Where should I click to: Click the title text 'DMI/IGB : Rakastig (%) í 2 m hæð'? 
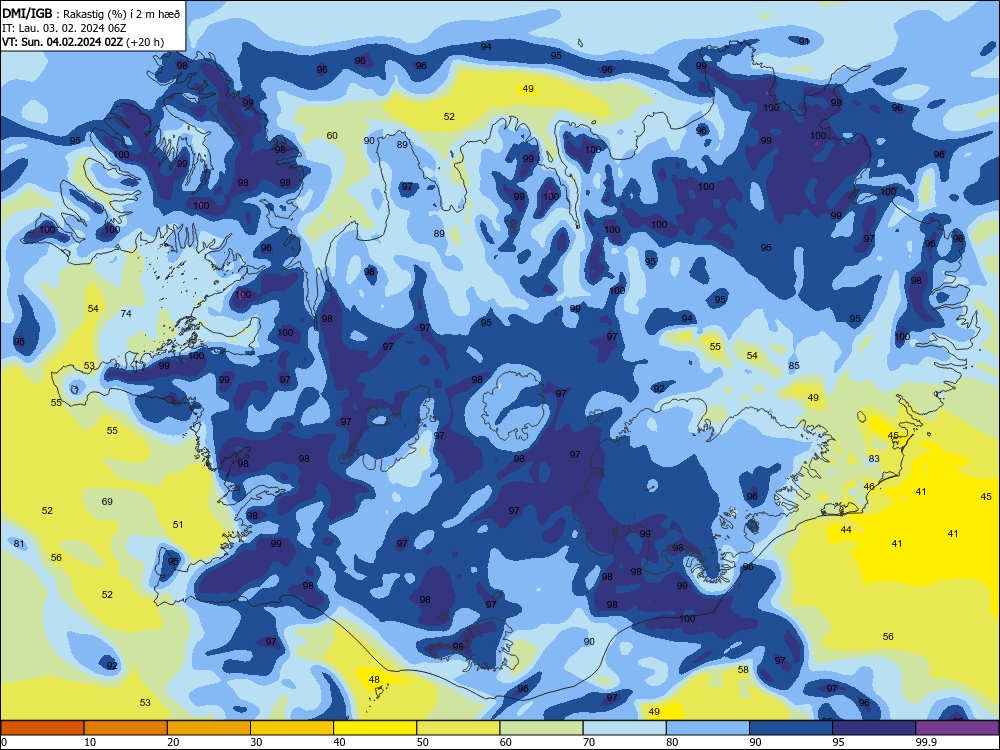click(x=91, y=13)
